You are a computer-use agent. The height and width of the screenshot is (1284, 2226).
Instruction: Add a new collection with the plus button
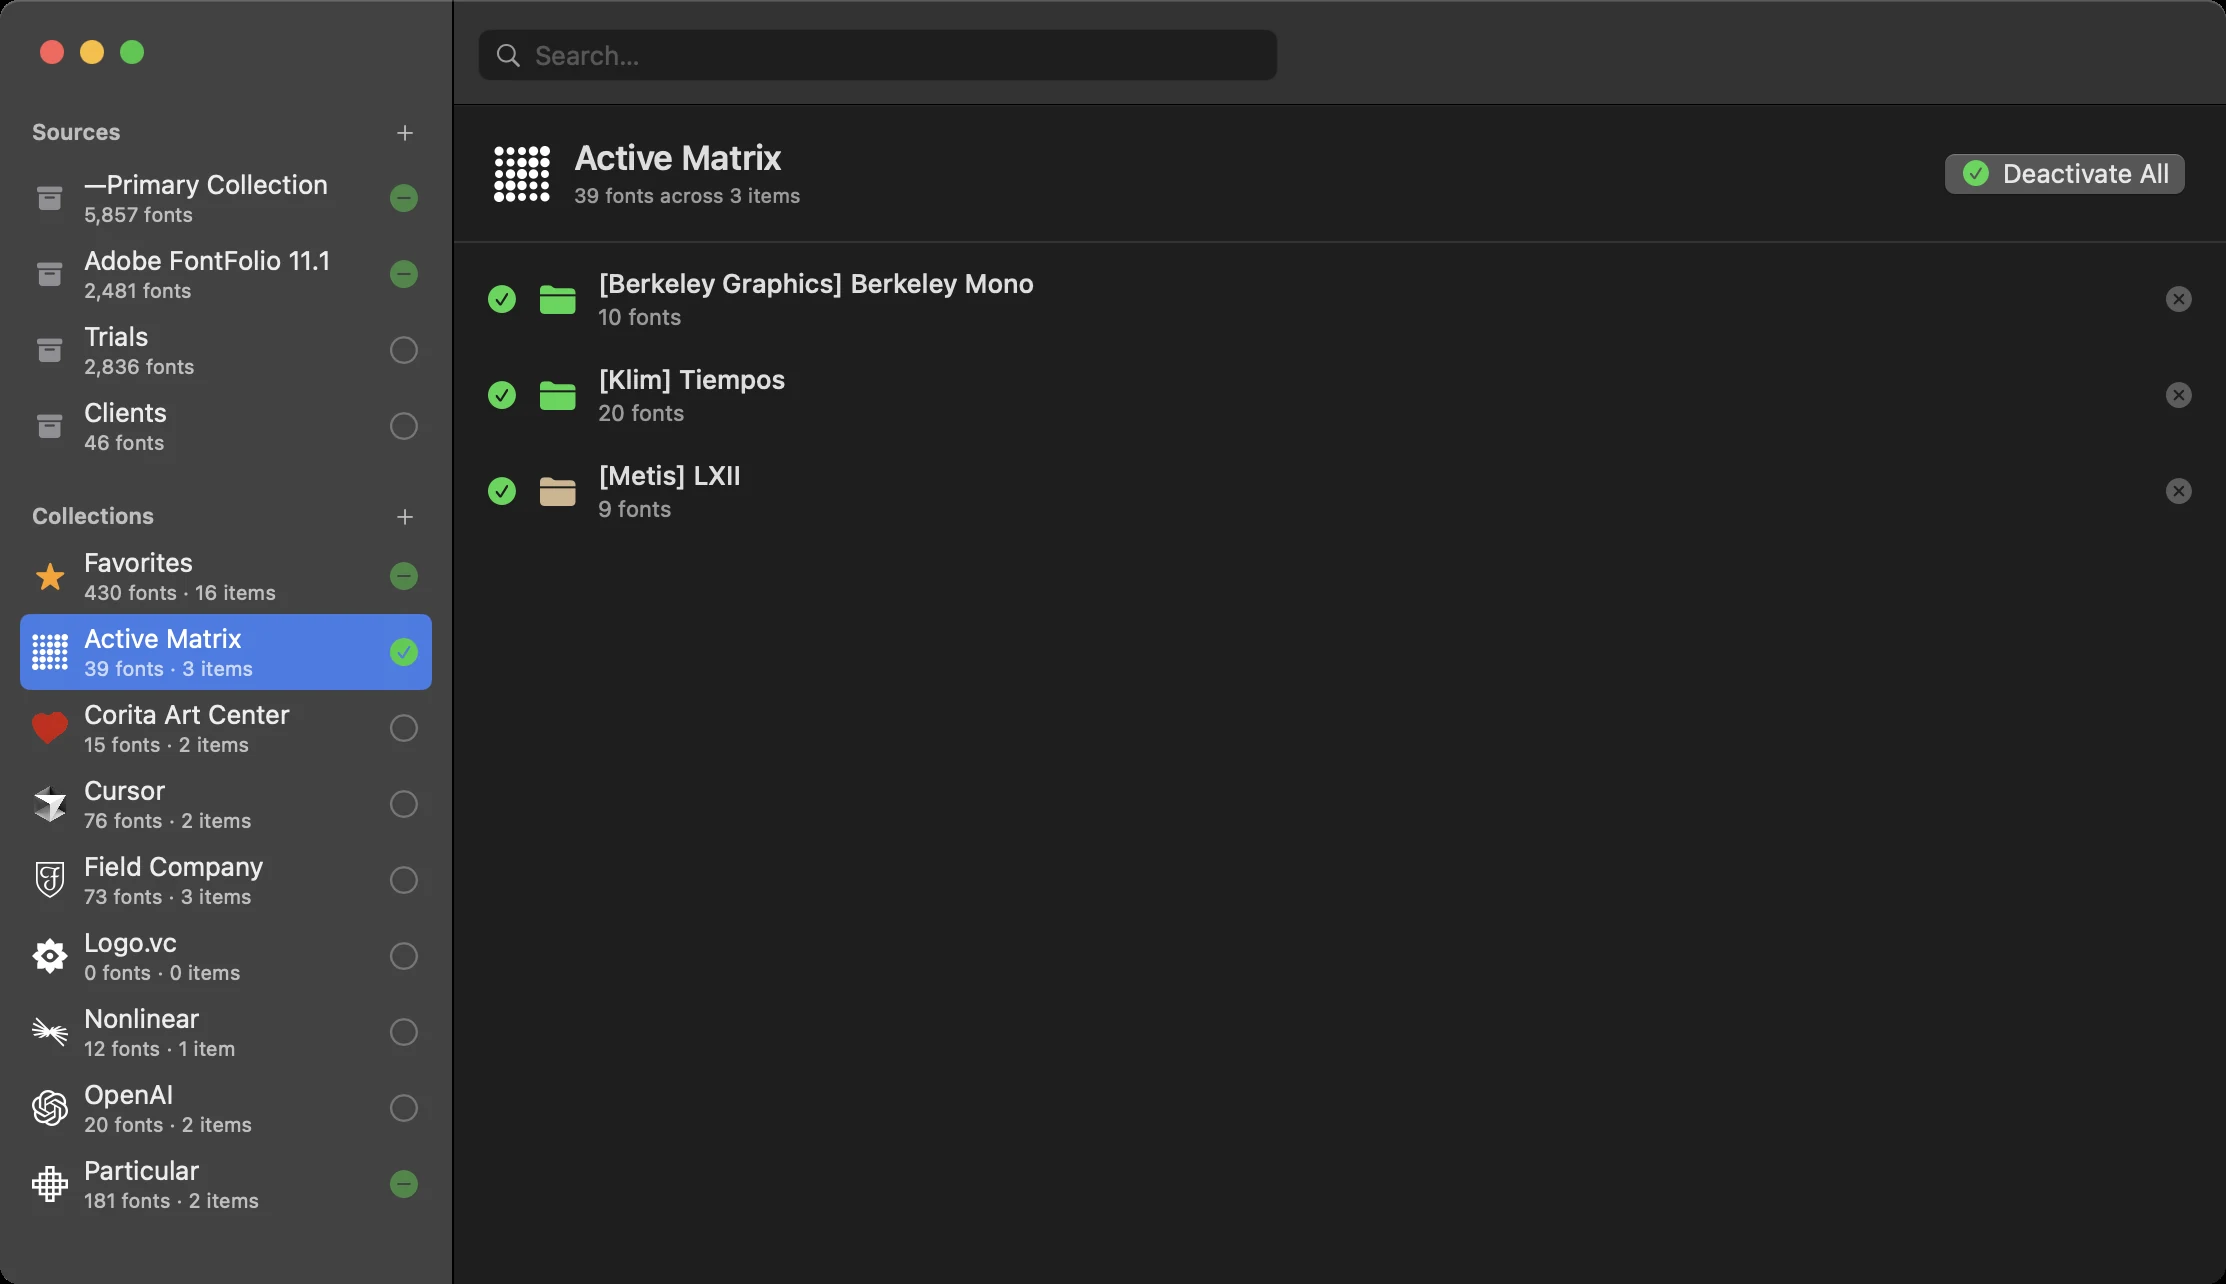(x=404, y=517)
